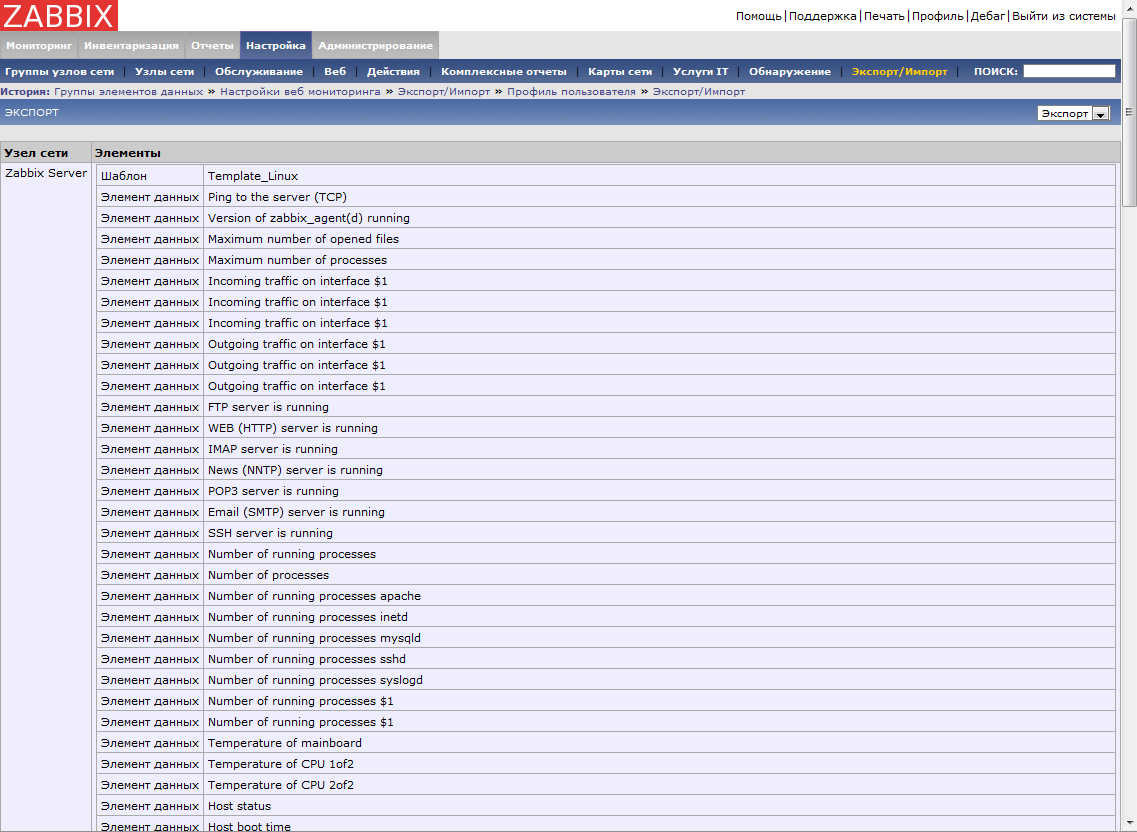Viewport: 1137px width, 832px height.
Task: Select 'Number of running processes mysqld' row
Action: click(x=606, y=638)
